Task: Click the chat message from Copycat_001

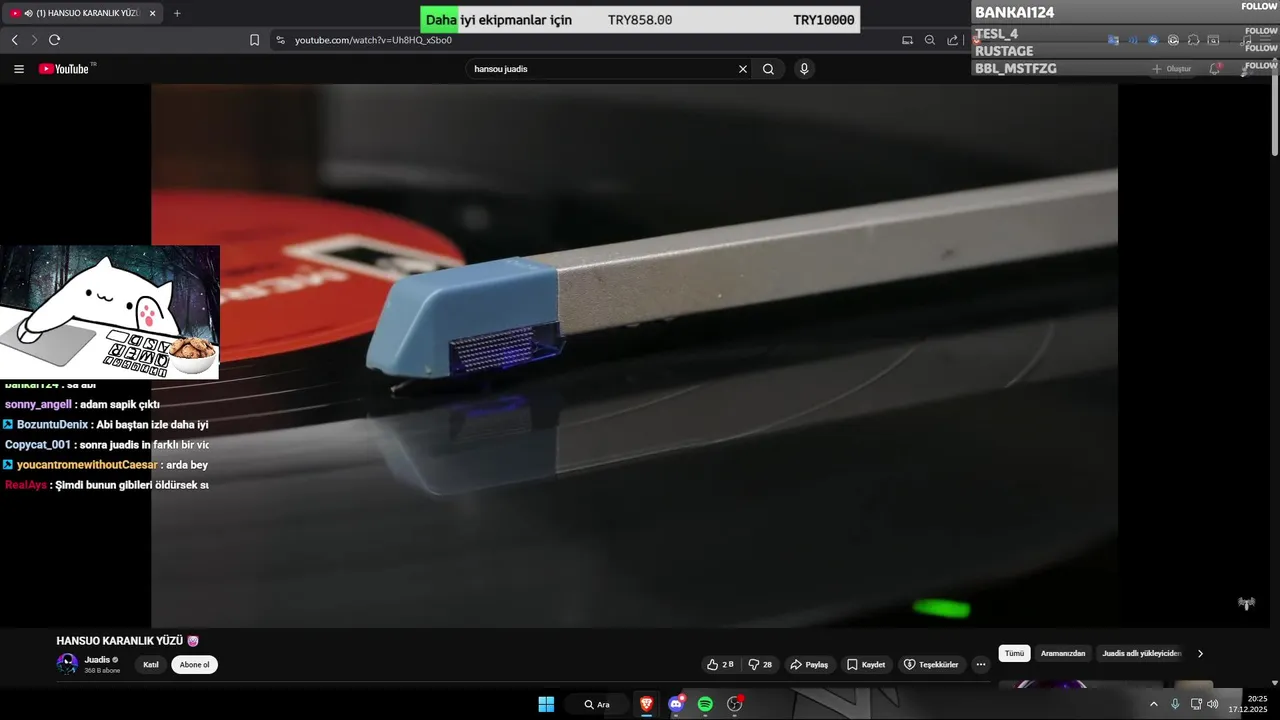Action: pyautogui.click(x=106, y=444)
